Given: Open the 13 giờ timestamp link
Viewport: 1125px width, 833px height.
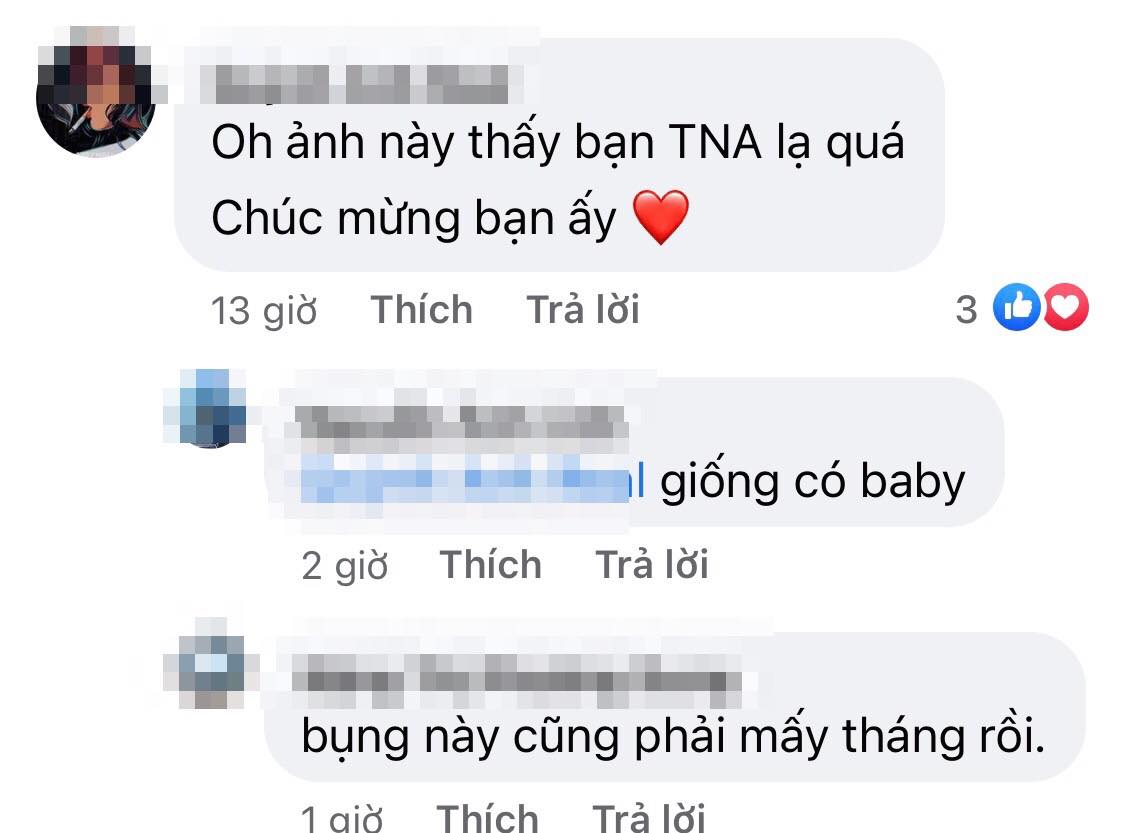Looking at the screenshot, I should click(x=264, y=311).
